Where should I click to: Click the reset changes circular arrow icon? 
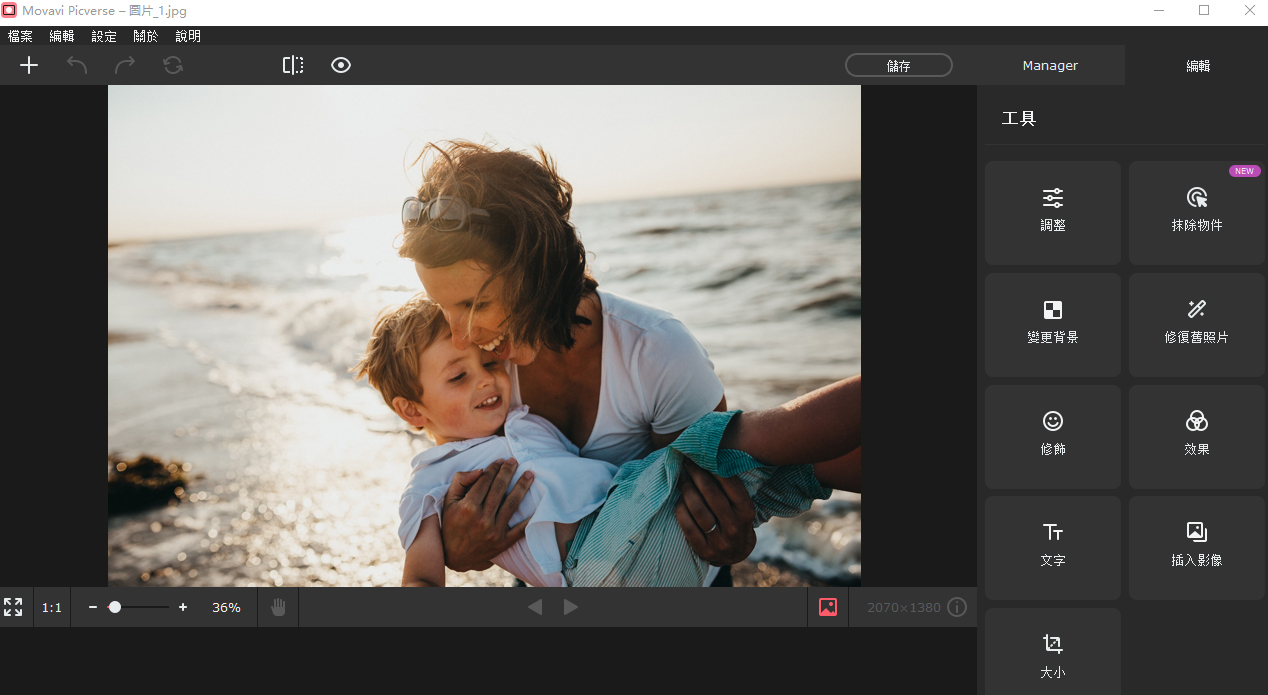(x=173, y=65)
